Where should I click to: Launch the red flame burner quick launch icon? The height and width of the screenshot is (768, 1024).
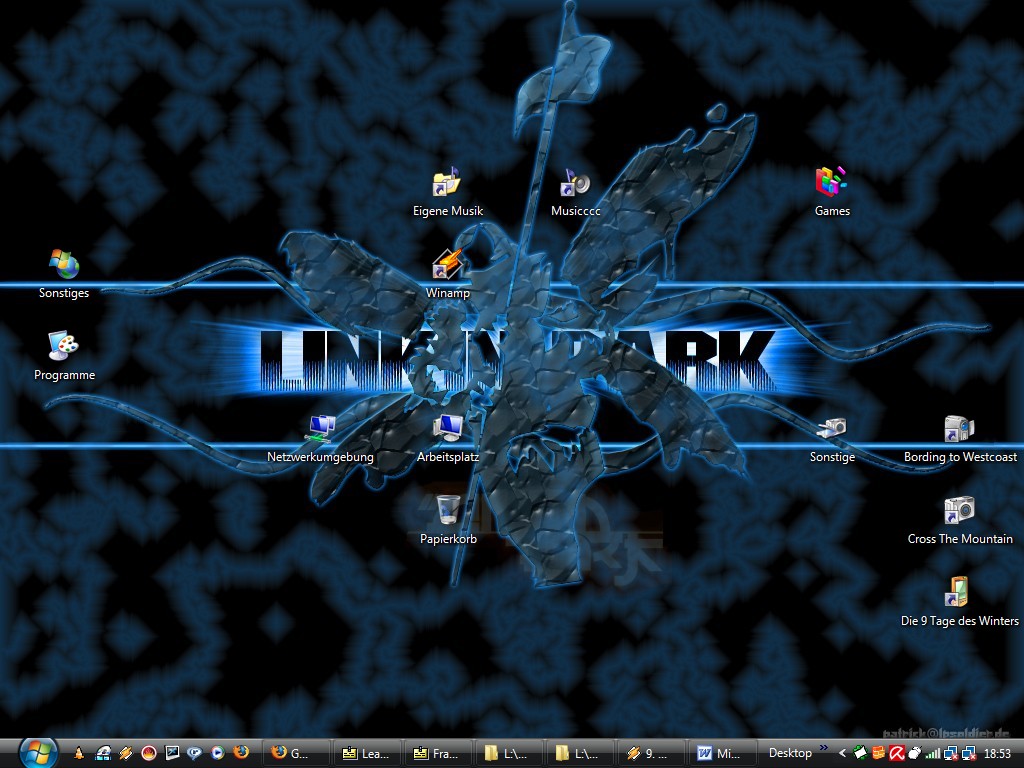click(x=149, y=753)
